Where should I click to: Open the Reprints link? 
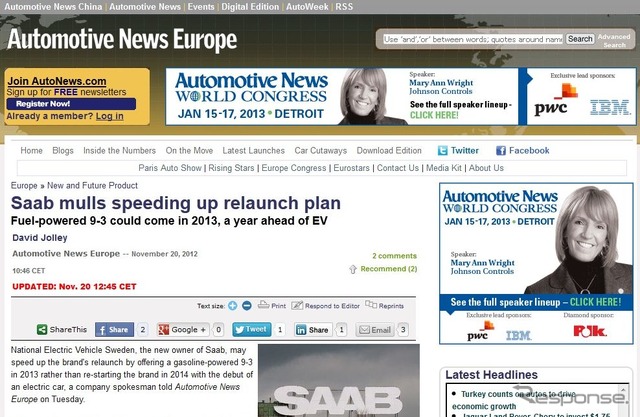point(384,305)
